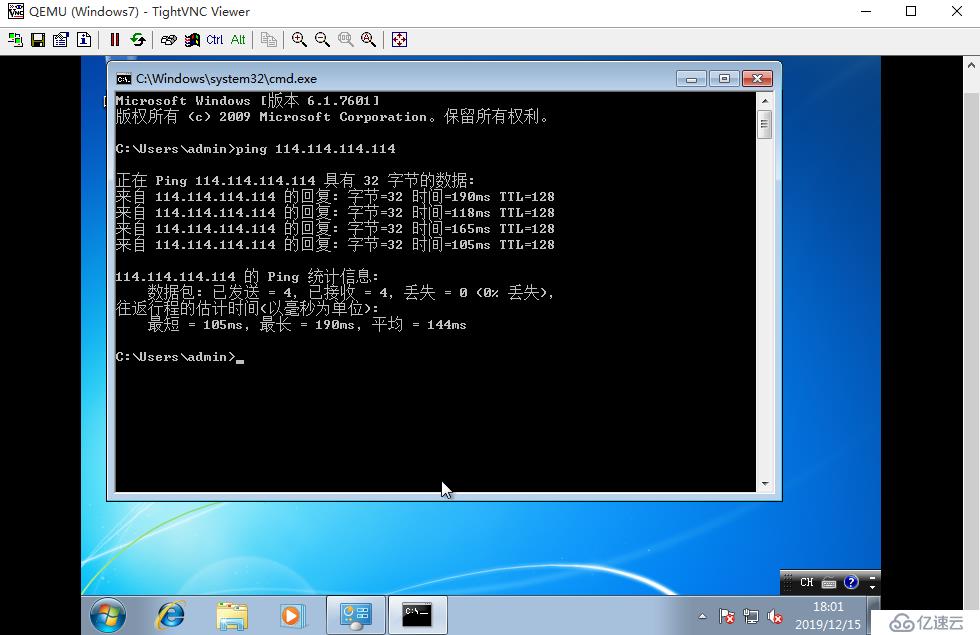Show hidden tray icons arrow
The height and width of the screenshot is (635, 980).
coord(702,616)
